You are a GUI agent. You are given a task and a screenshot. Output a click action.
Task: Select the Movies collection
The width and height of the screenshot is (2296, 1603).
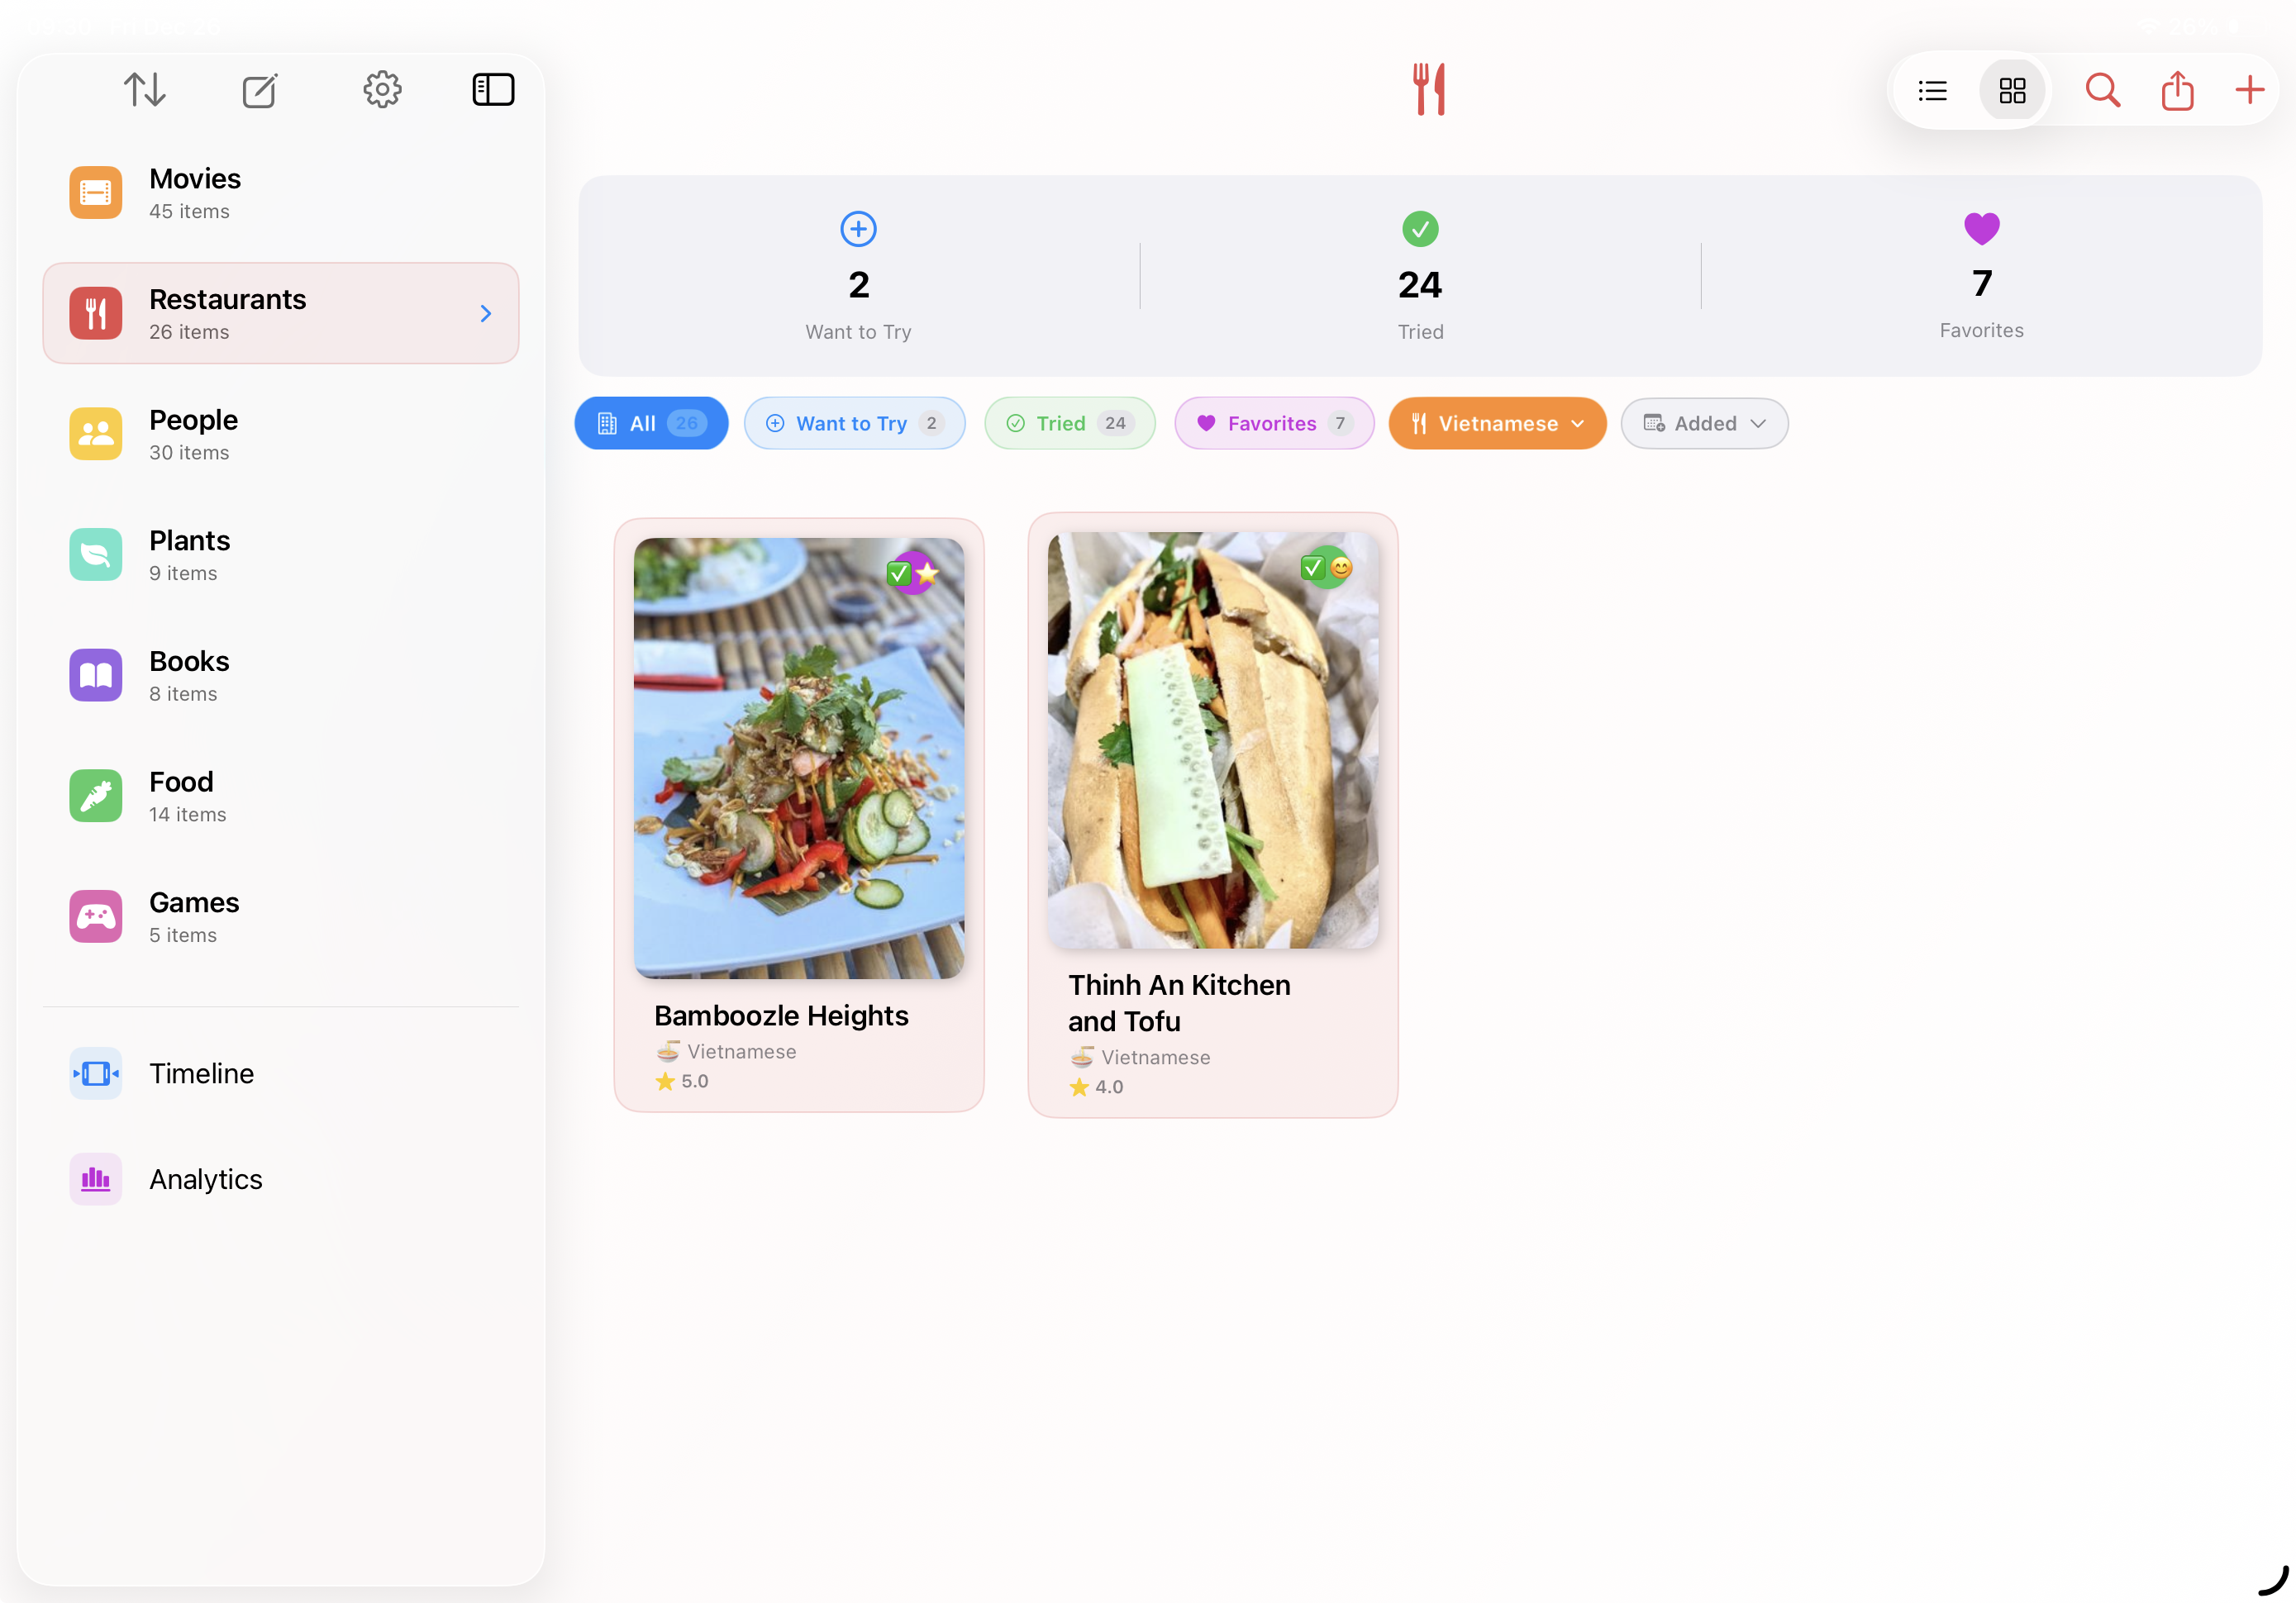(x=194, y=192)
